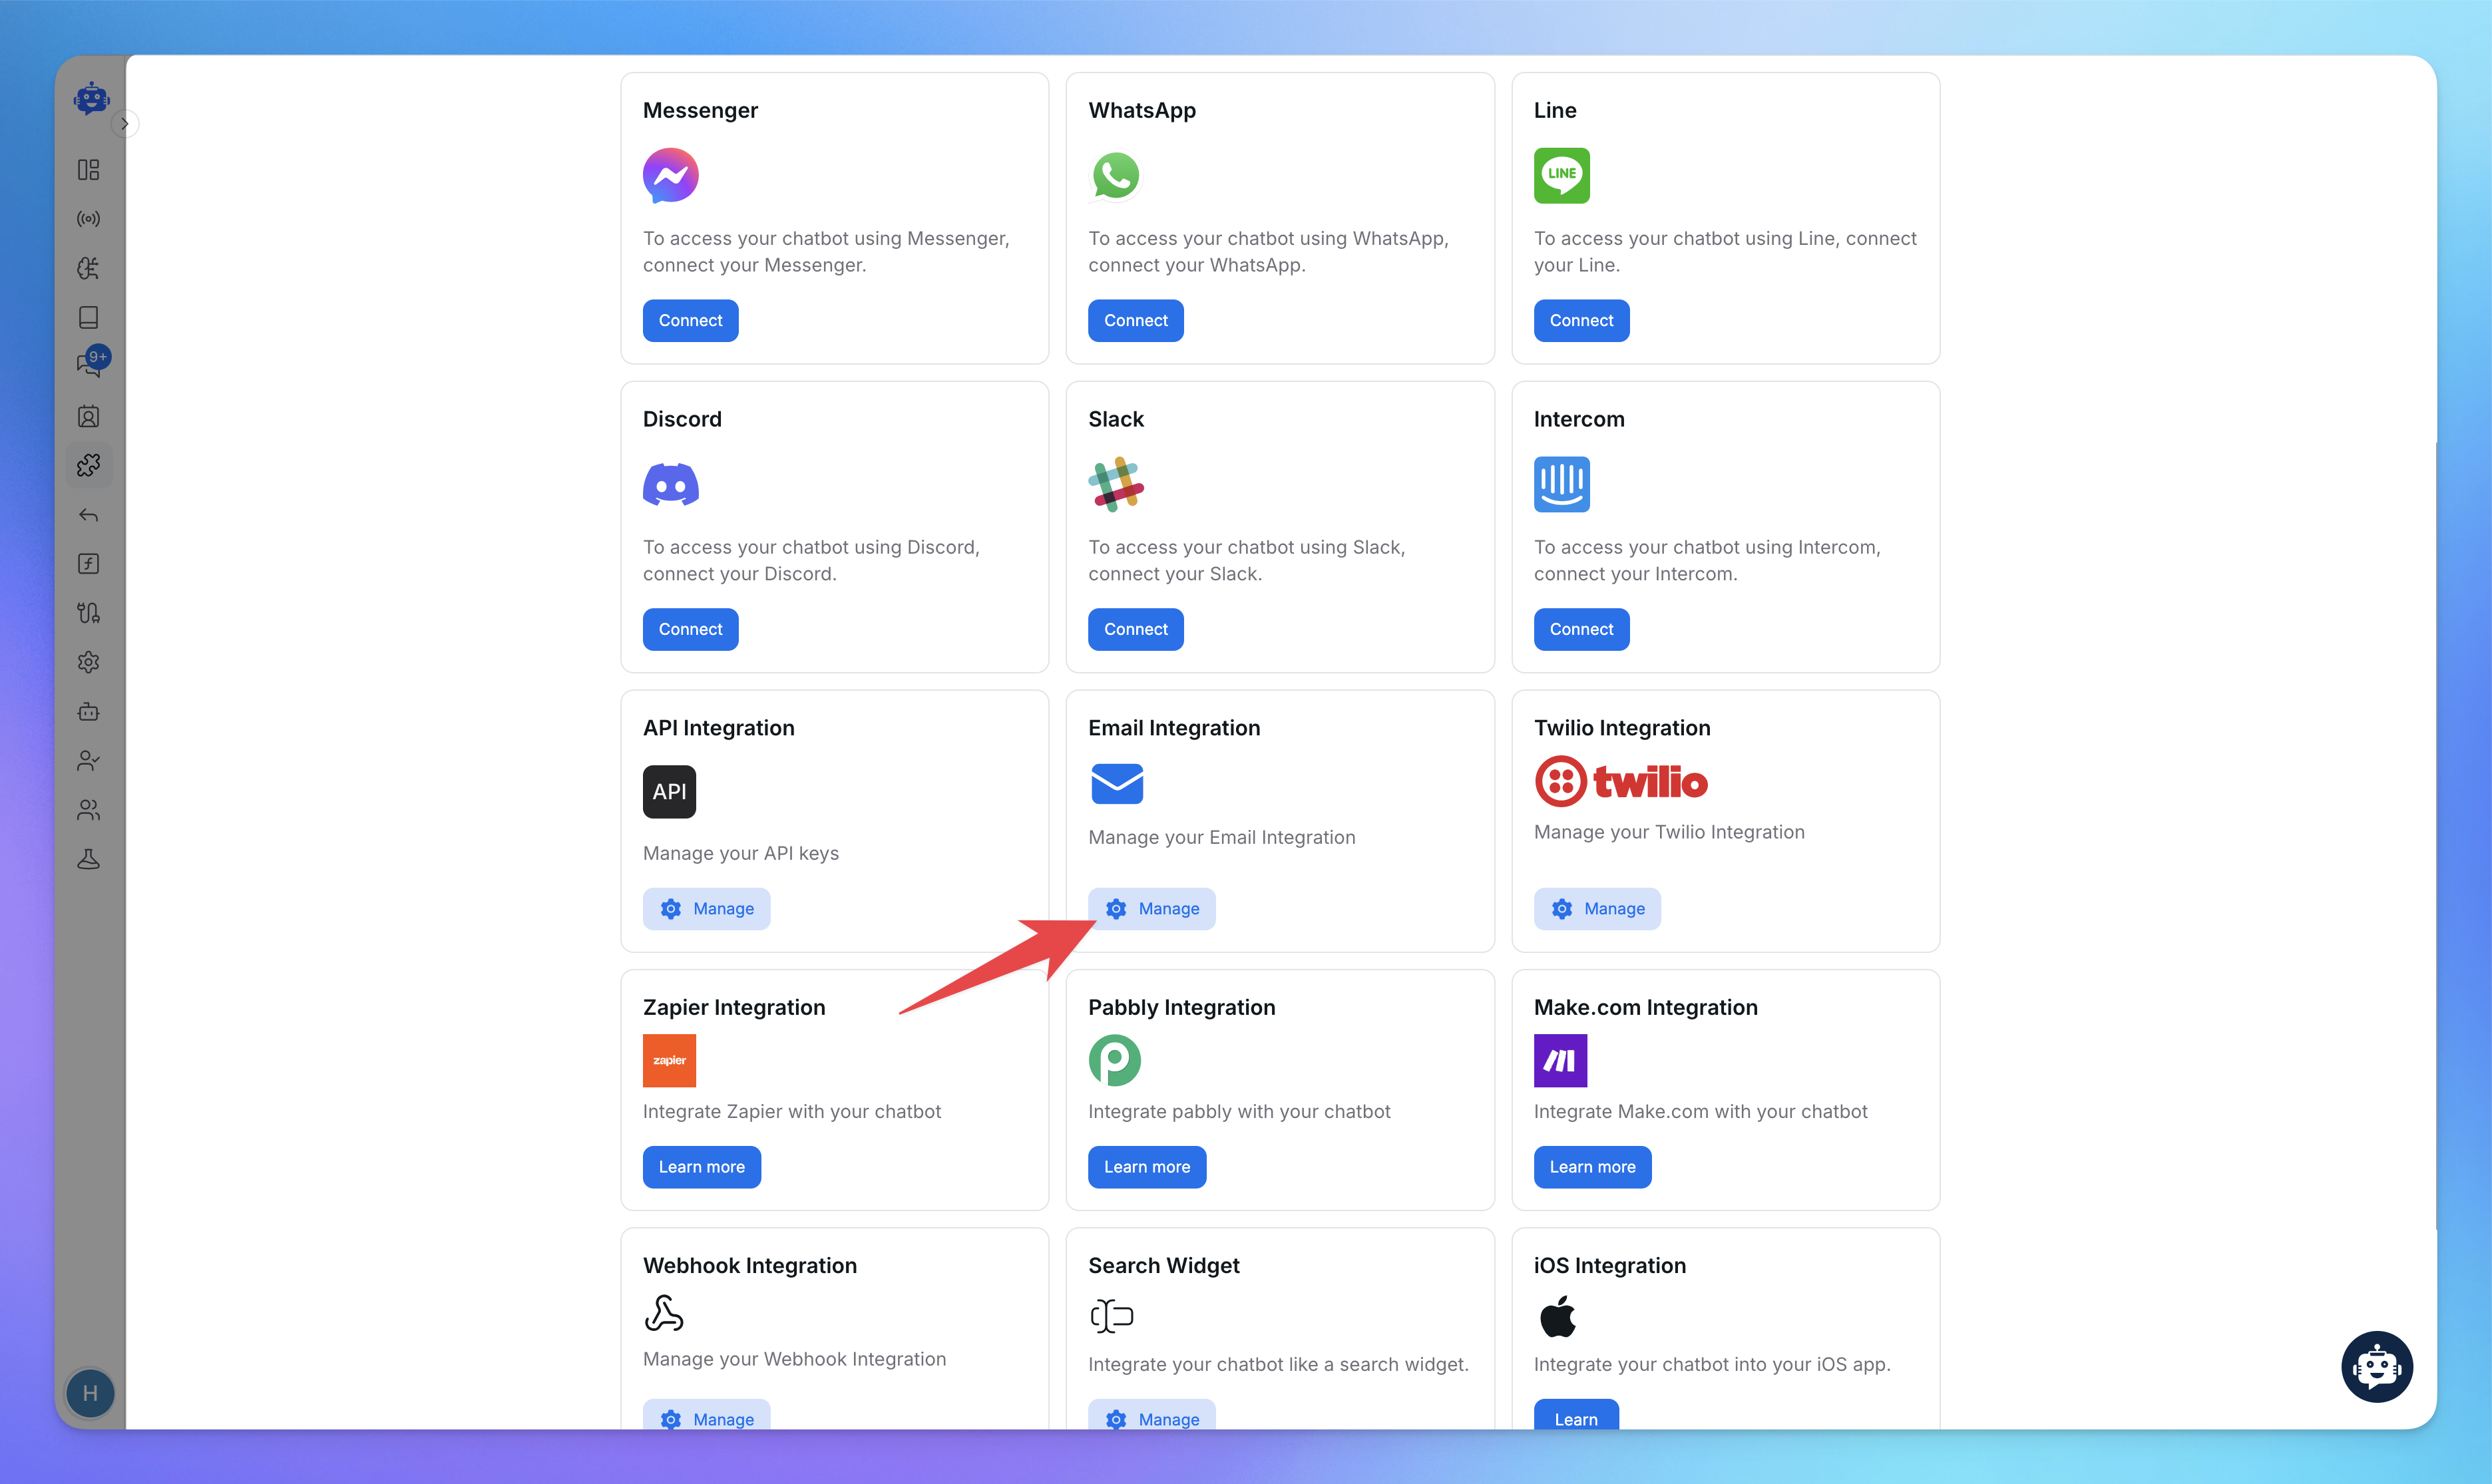Click the Webhook icon
2492x1484 pixels.
point(664,1313)
